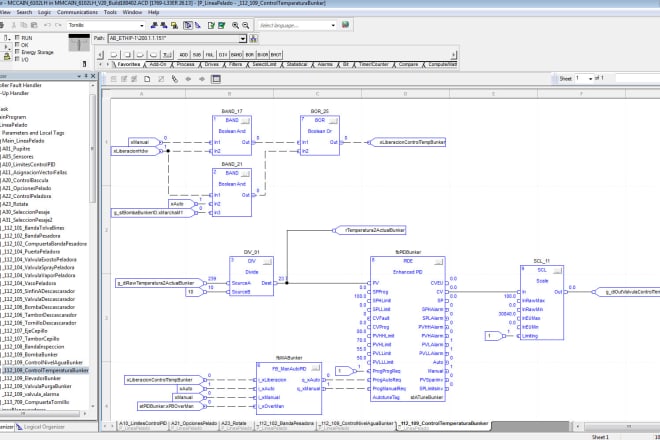Viewport: 660px width, 440px height.
Task: Switch to the Process element tab
Action: pyautogui.click(x=185, y=64)
